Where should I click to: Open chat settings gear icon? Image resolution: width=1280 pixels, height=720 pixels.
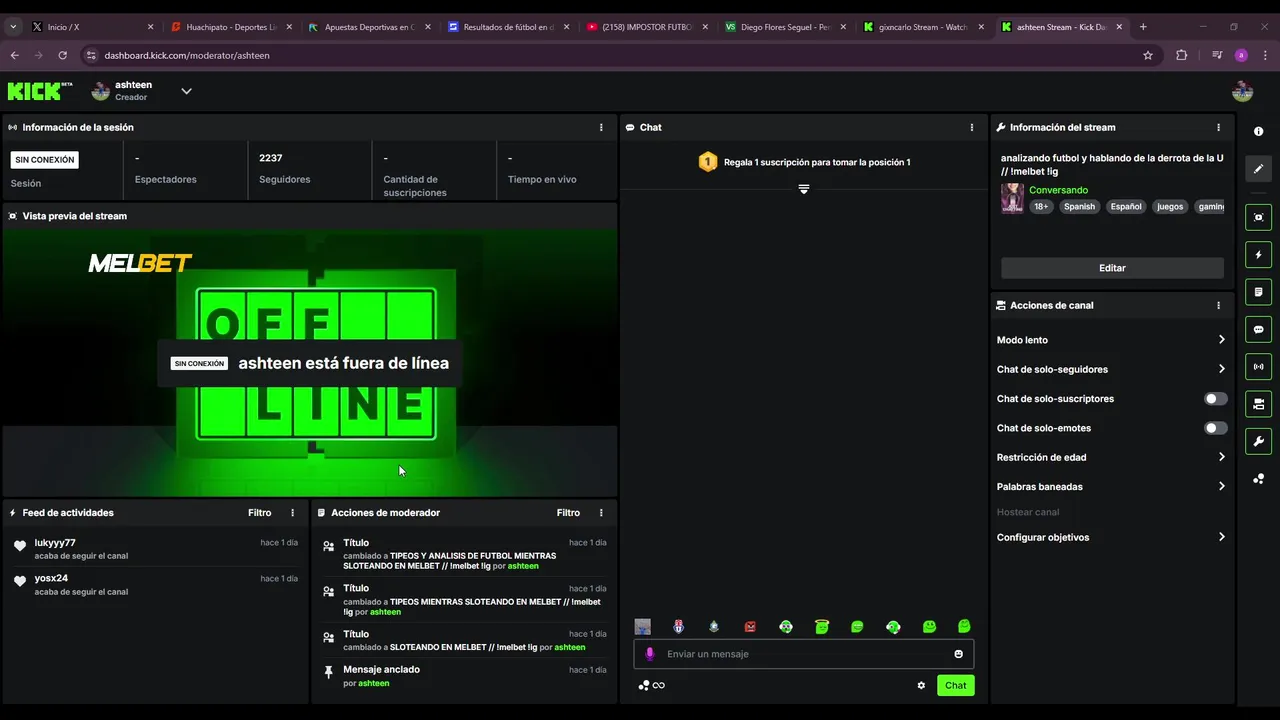(x=921, y=685)
